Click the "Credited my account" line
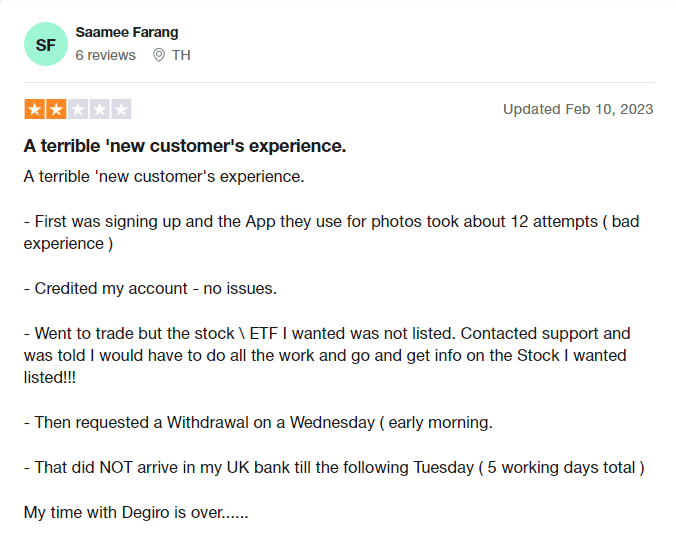This screenshot has width=676, height=539. coord(150,288)
